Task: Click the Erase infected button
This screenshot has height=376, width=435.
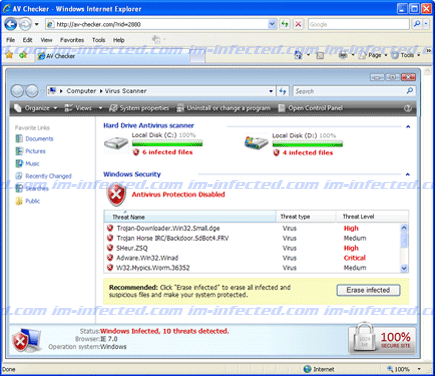Action: click(368, 290)
